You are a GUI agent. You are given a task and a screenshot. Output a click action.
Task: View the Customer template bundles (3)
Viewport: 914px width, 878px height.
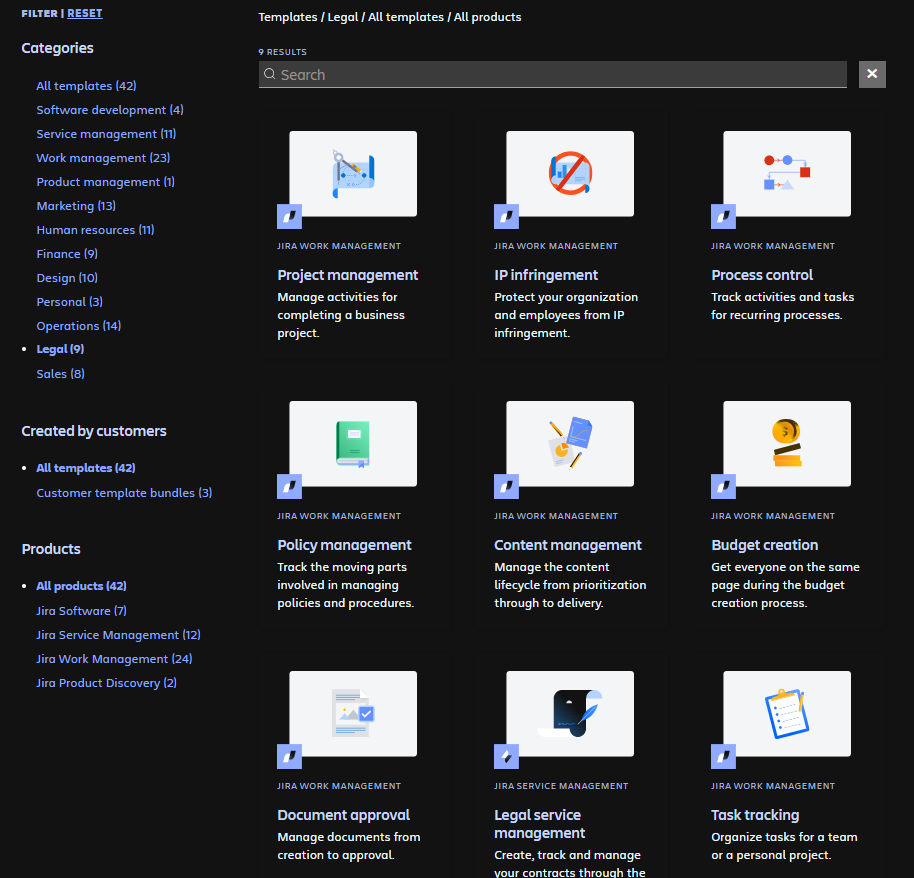coord(123,492)
